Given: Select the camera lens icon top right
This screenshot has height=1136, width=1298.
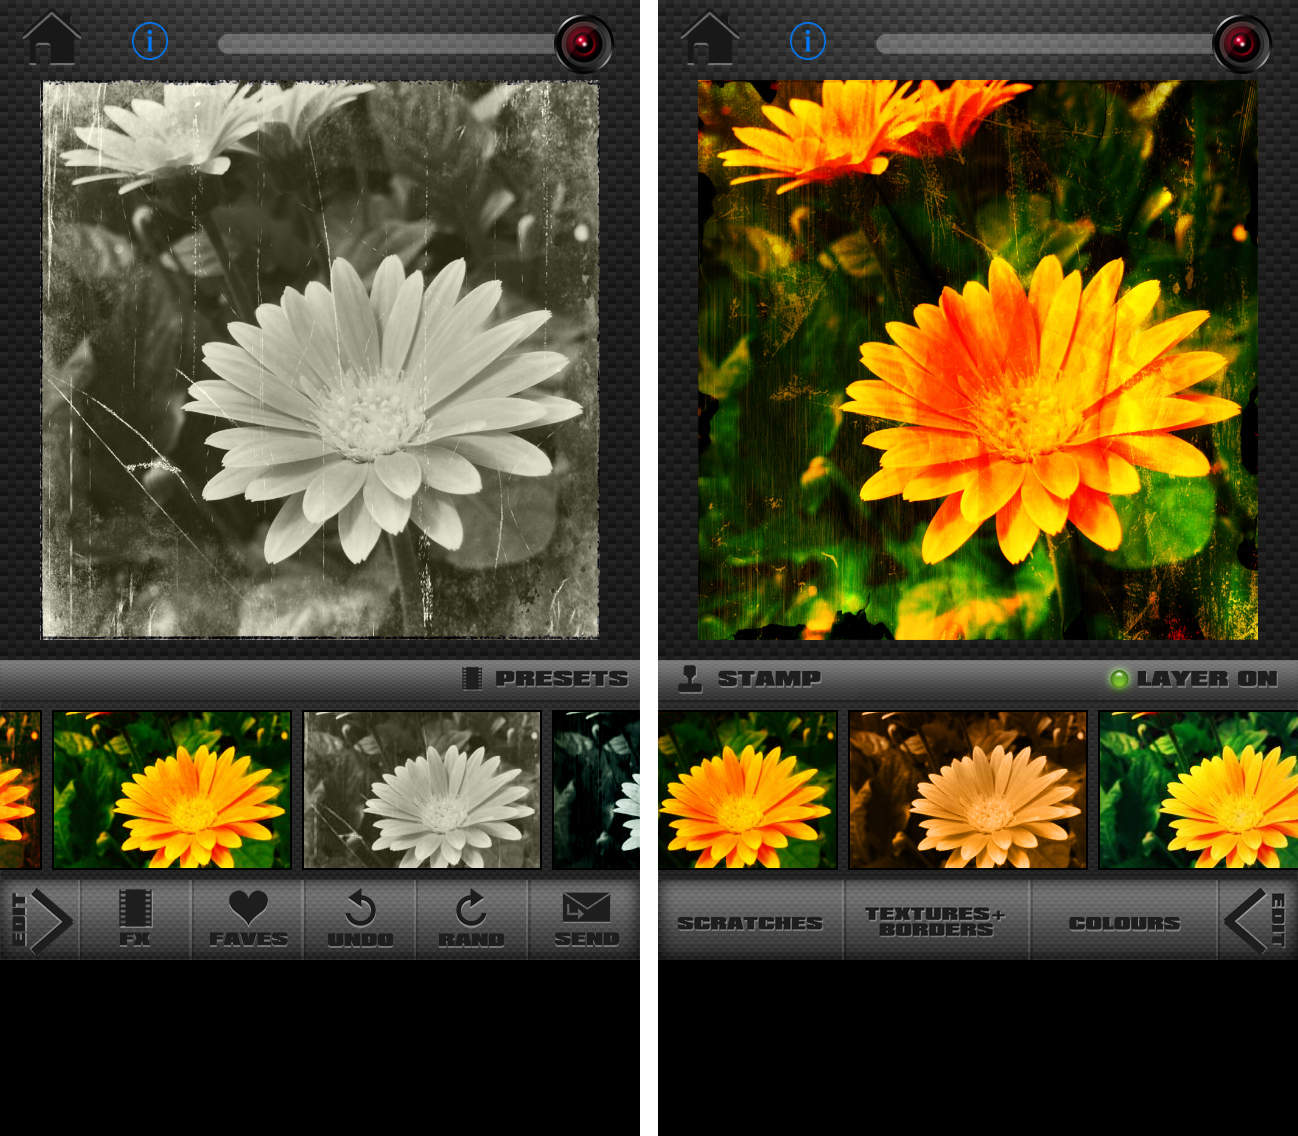Looking at the screenshot, I should pos(584,43).
